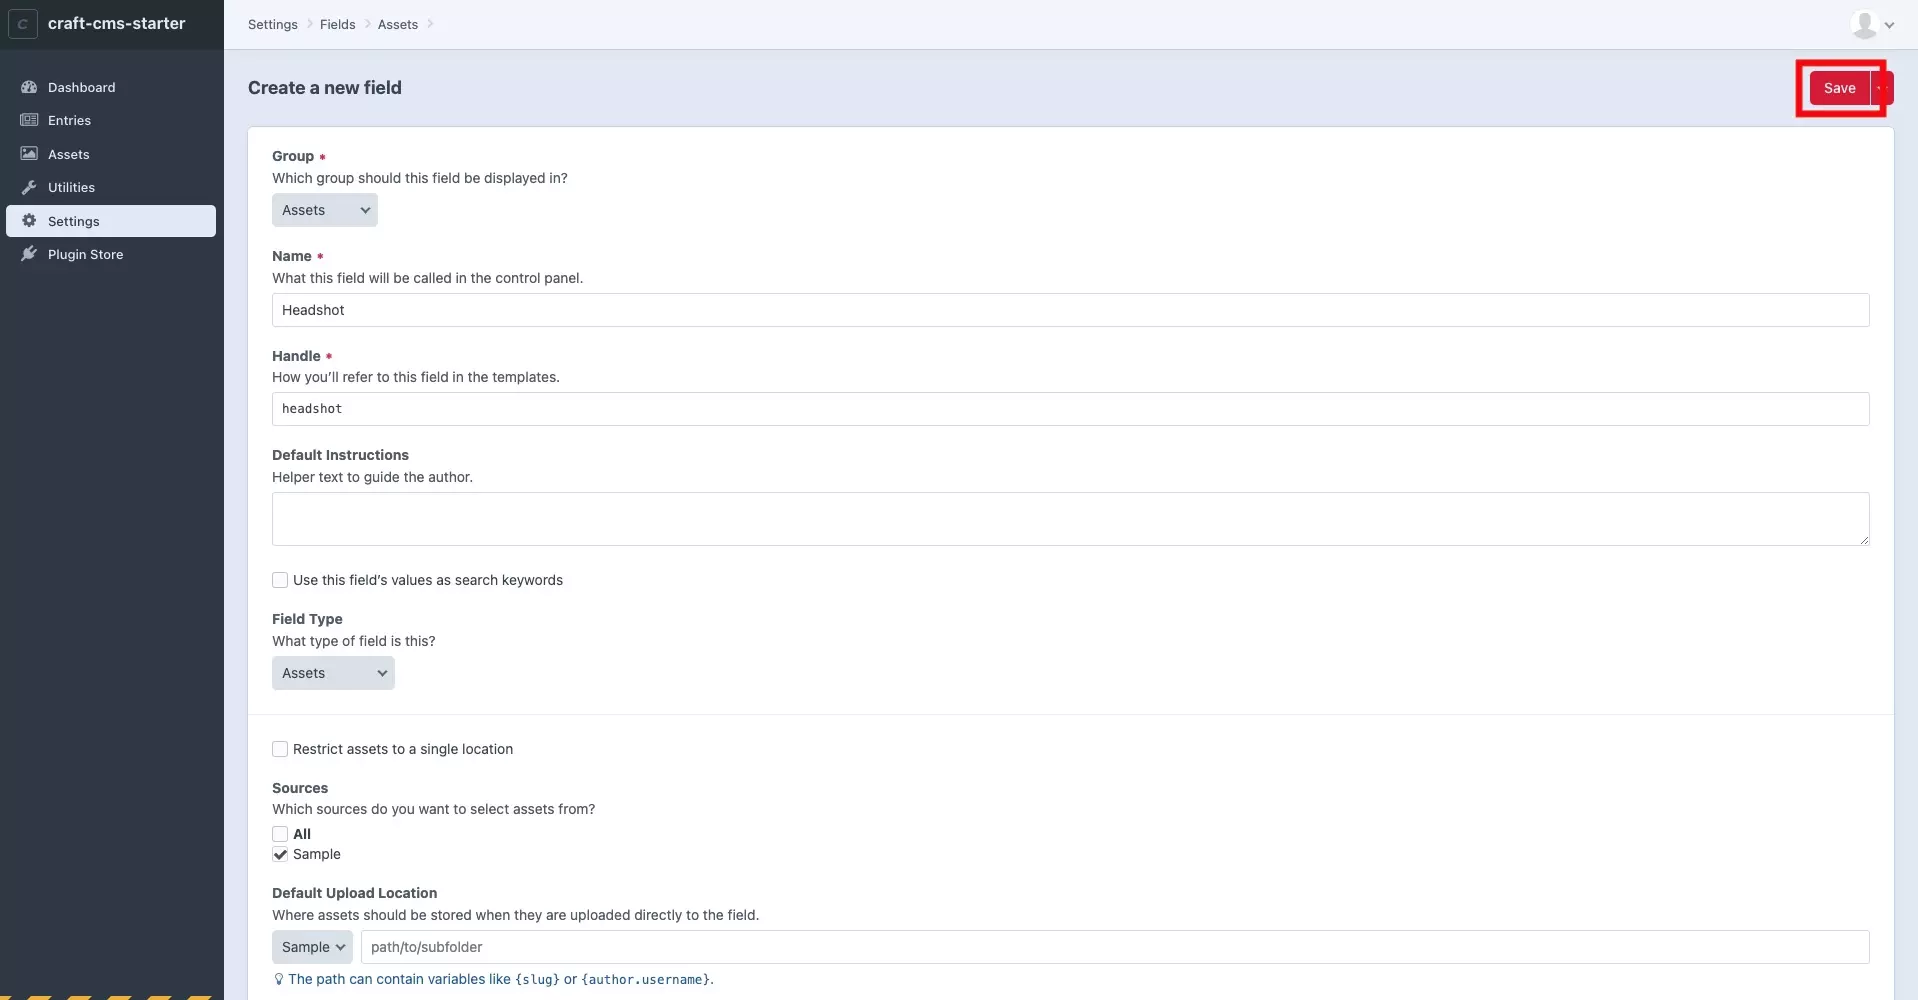Go to Assets breadcrumb link

tap(398, 24)
